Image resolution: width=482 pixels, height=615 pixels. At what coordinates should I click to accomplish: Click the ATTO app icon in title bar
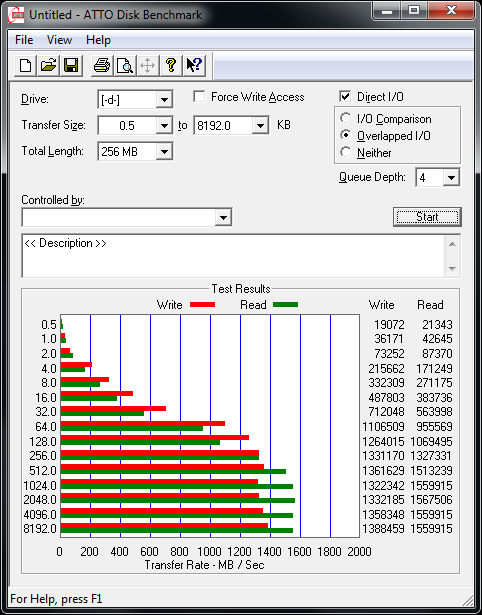pyautogui.click(x=16, y=15)
